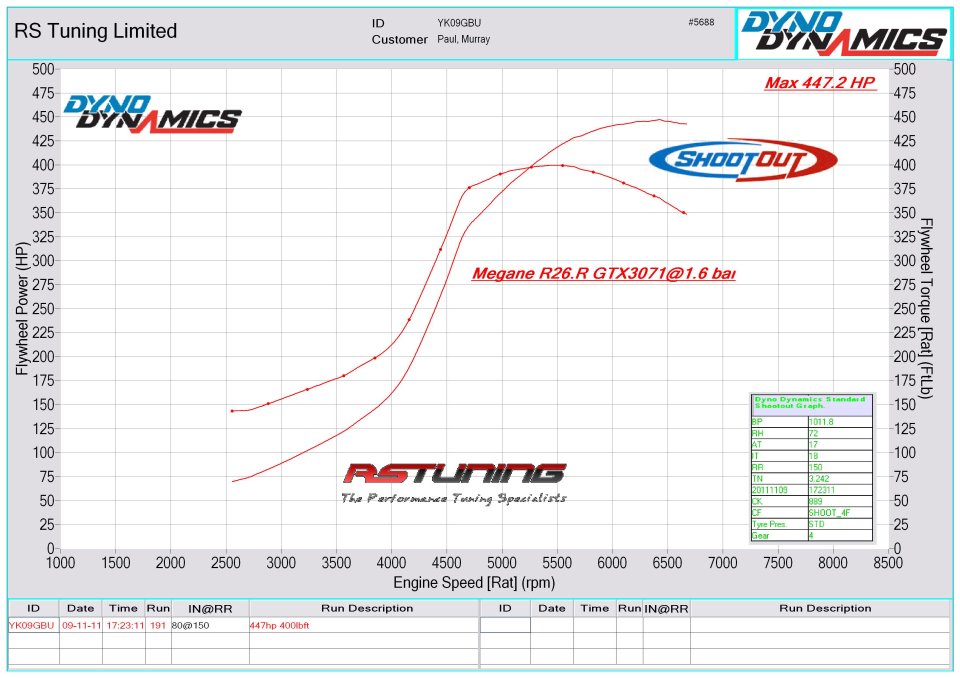Click the customer name Paul, Murray
960x678 pixels.
pyautogui.click(x=464, y=40)
